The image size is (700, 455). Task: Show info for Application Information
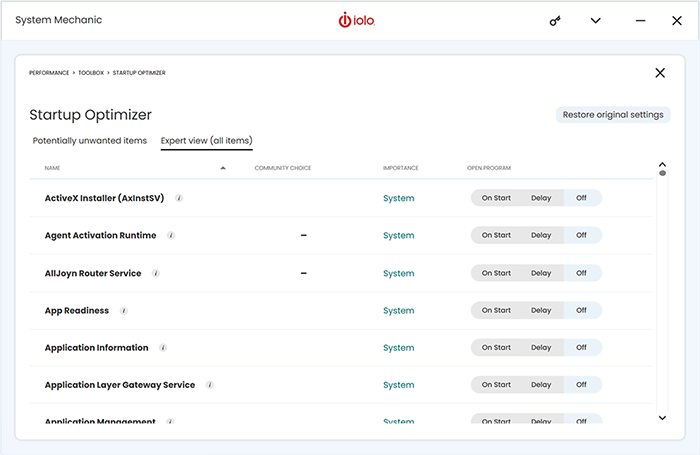(x=163, y=348)
